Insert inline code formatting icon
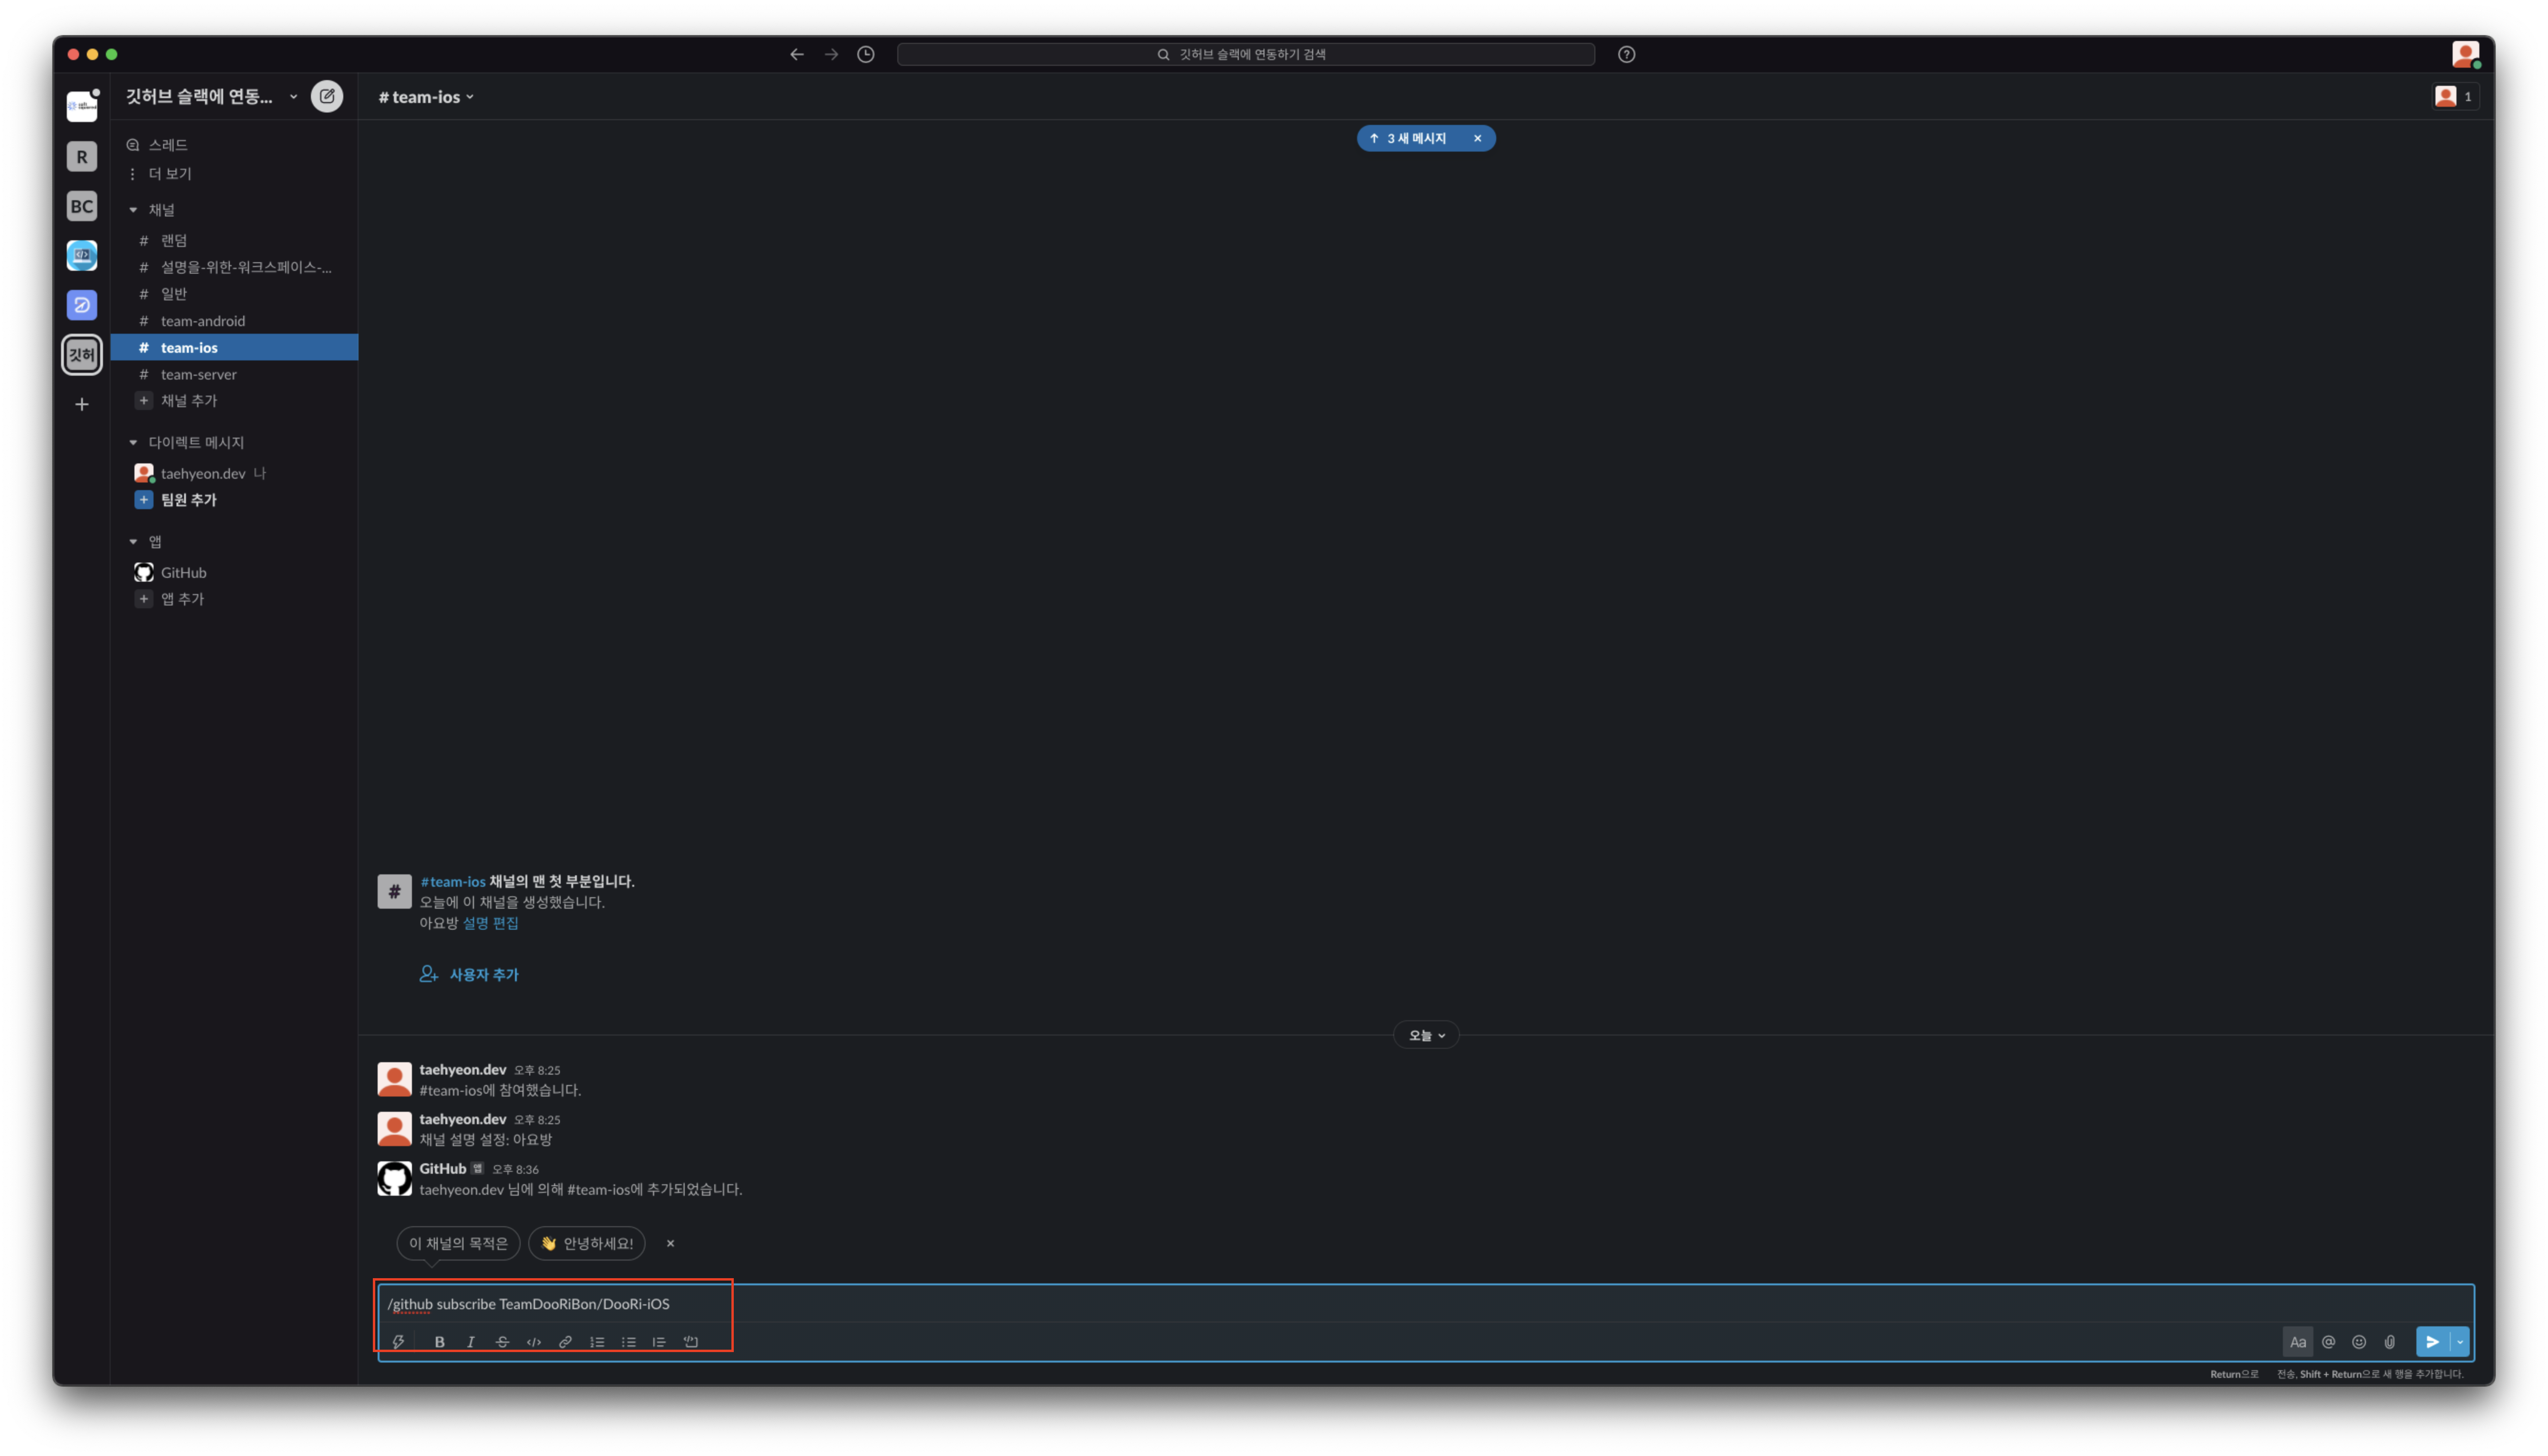This screenshot has width=2548, height=1456. tap(534, 1342)
